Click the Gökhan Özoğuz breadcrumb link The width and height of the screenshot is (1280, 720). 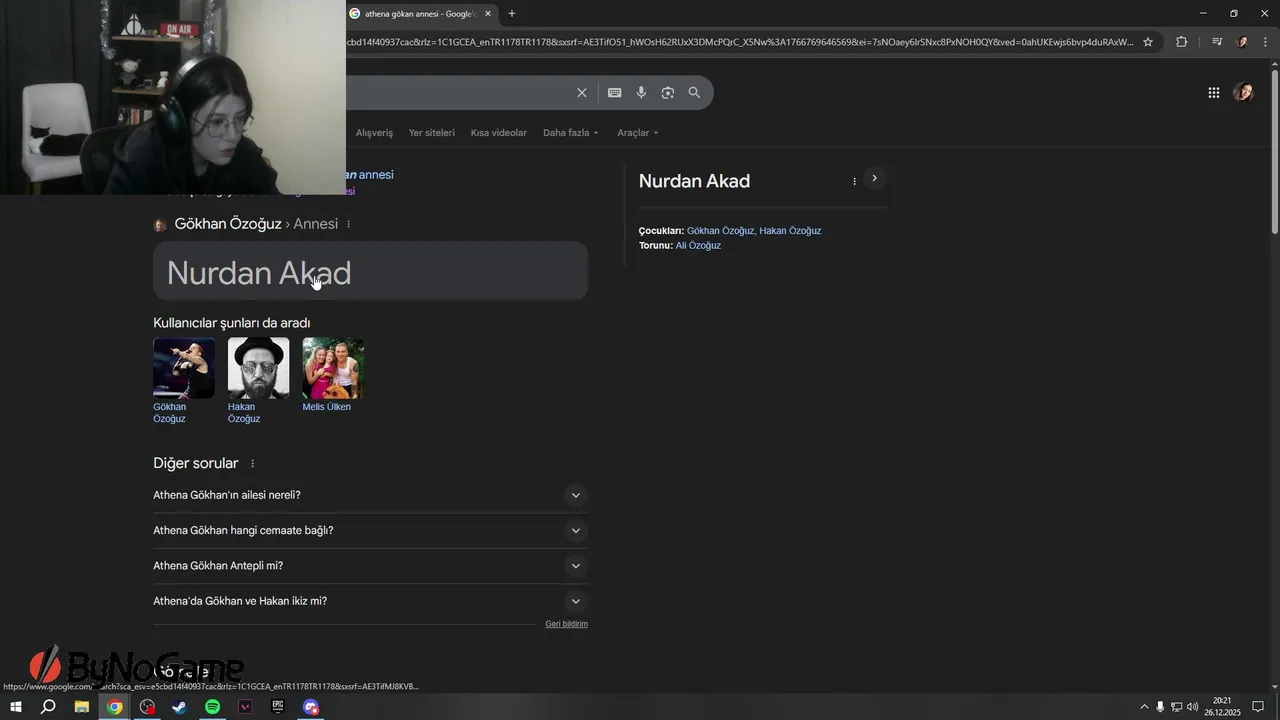point(228,224)
